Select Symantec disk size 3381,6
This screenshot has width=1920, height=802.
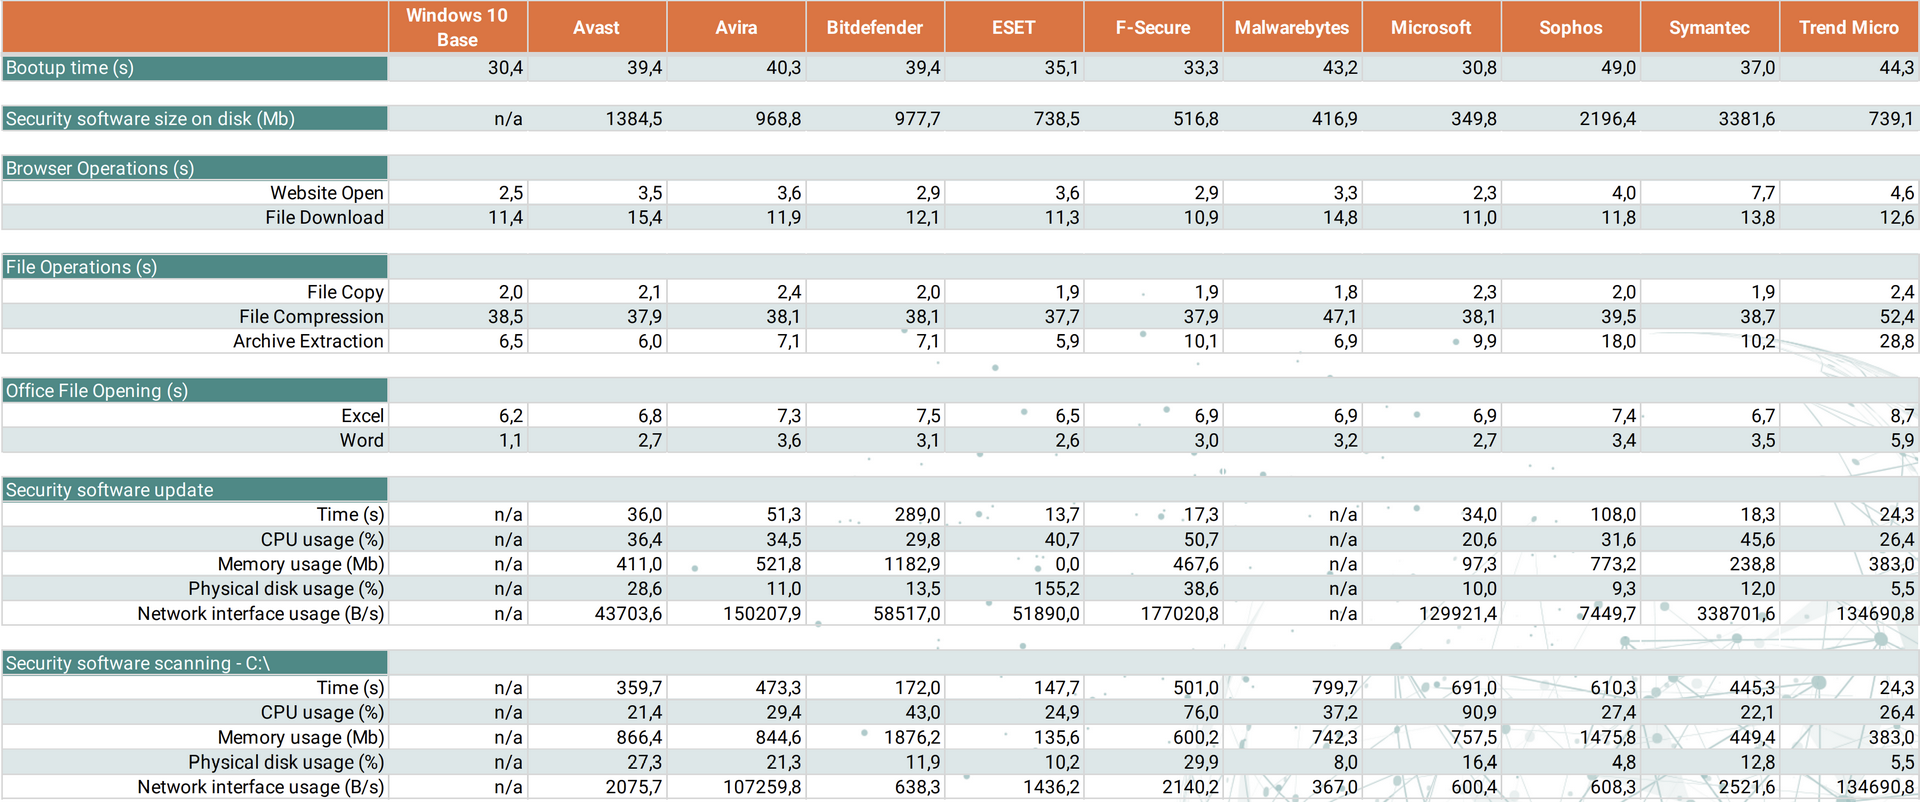[x=1747, y=118]
